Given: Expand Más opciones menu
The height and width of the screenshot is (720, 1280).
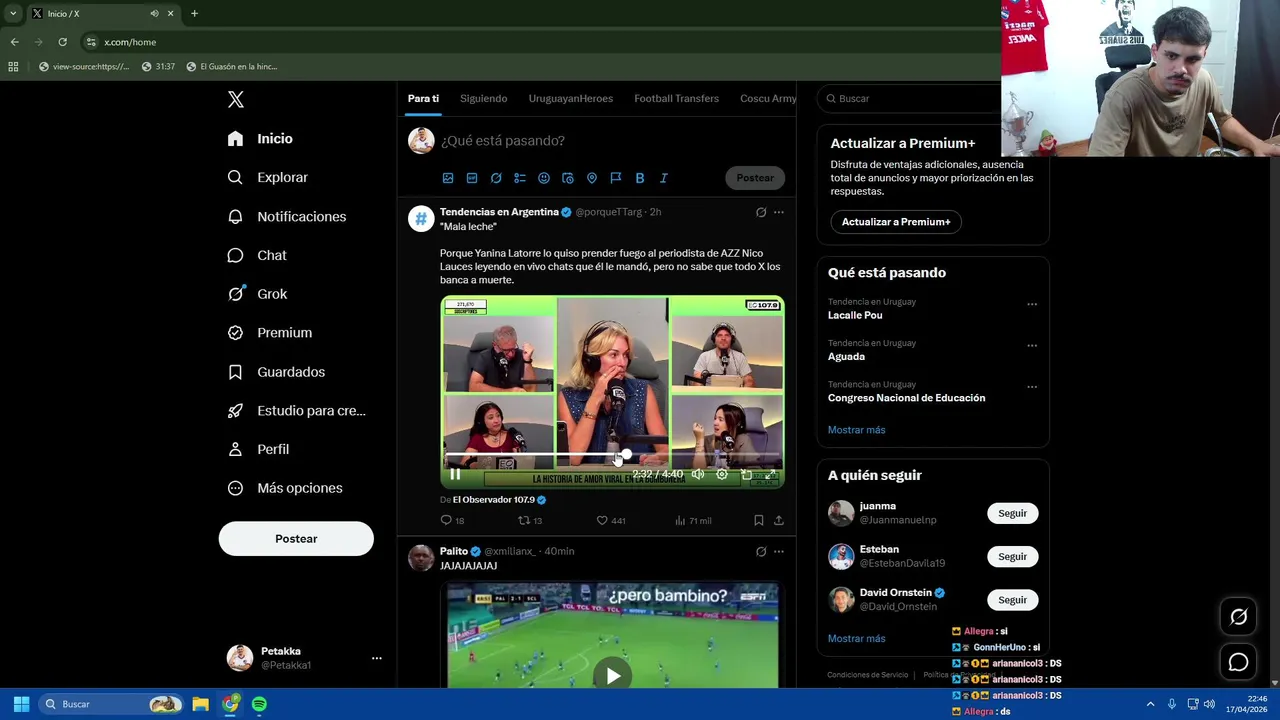Looking at the screenshot, I should coord(285,488).
